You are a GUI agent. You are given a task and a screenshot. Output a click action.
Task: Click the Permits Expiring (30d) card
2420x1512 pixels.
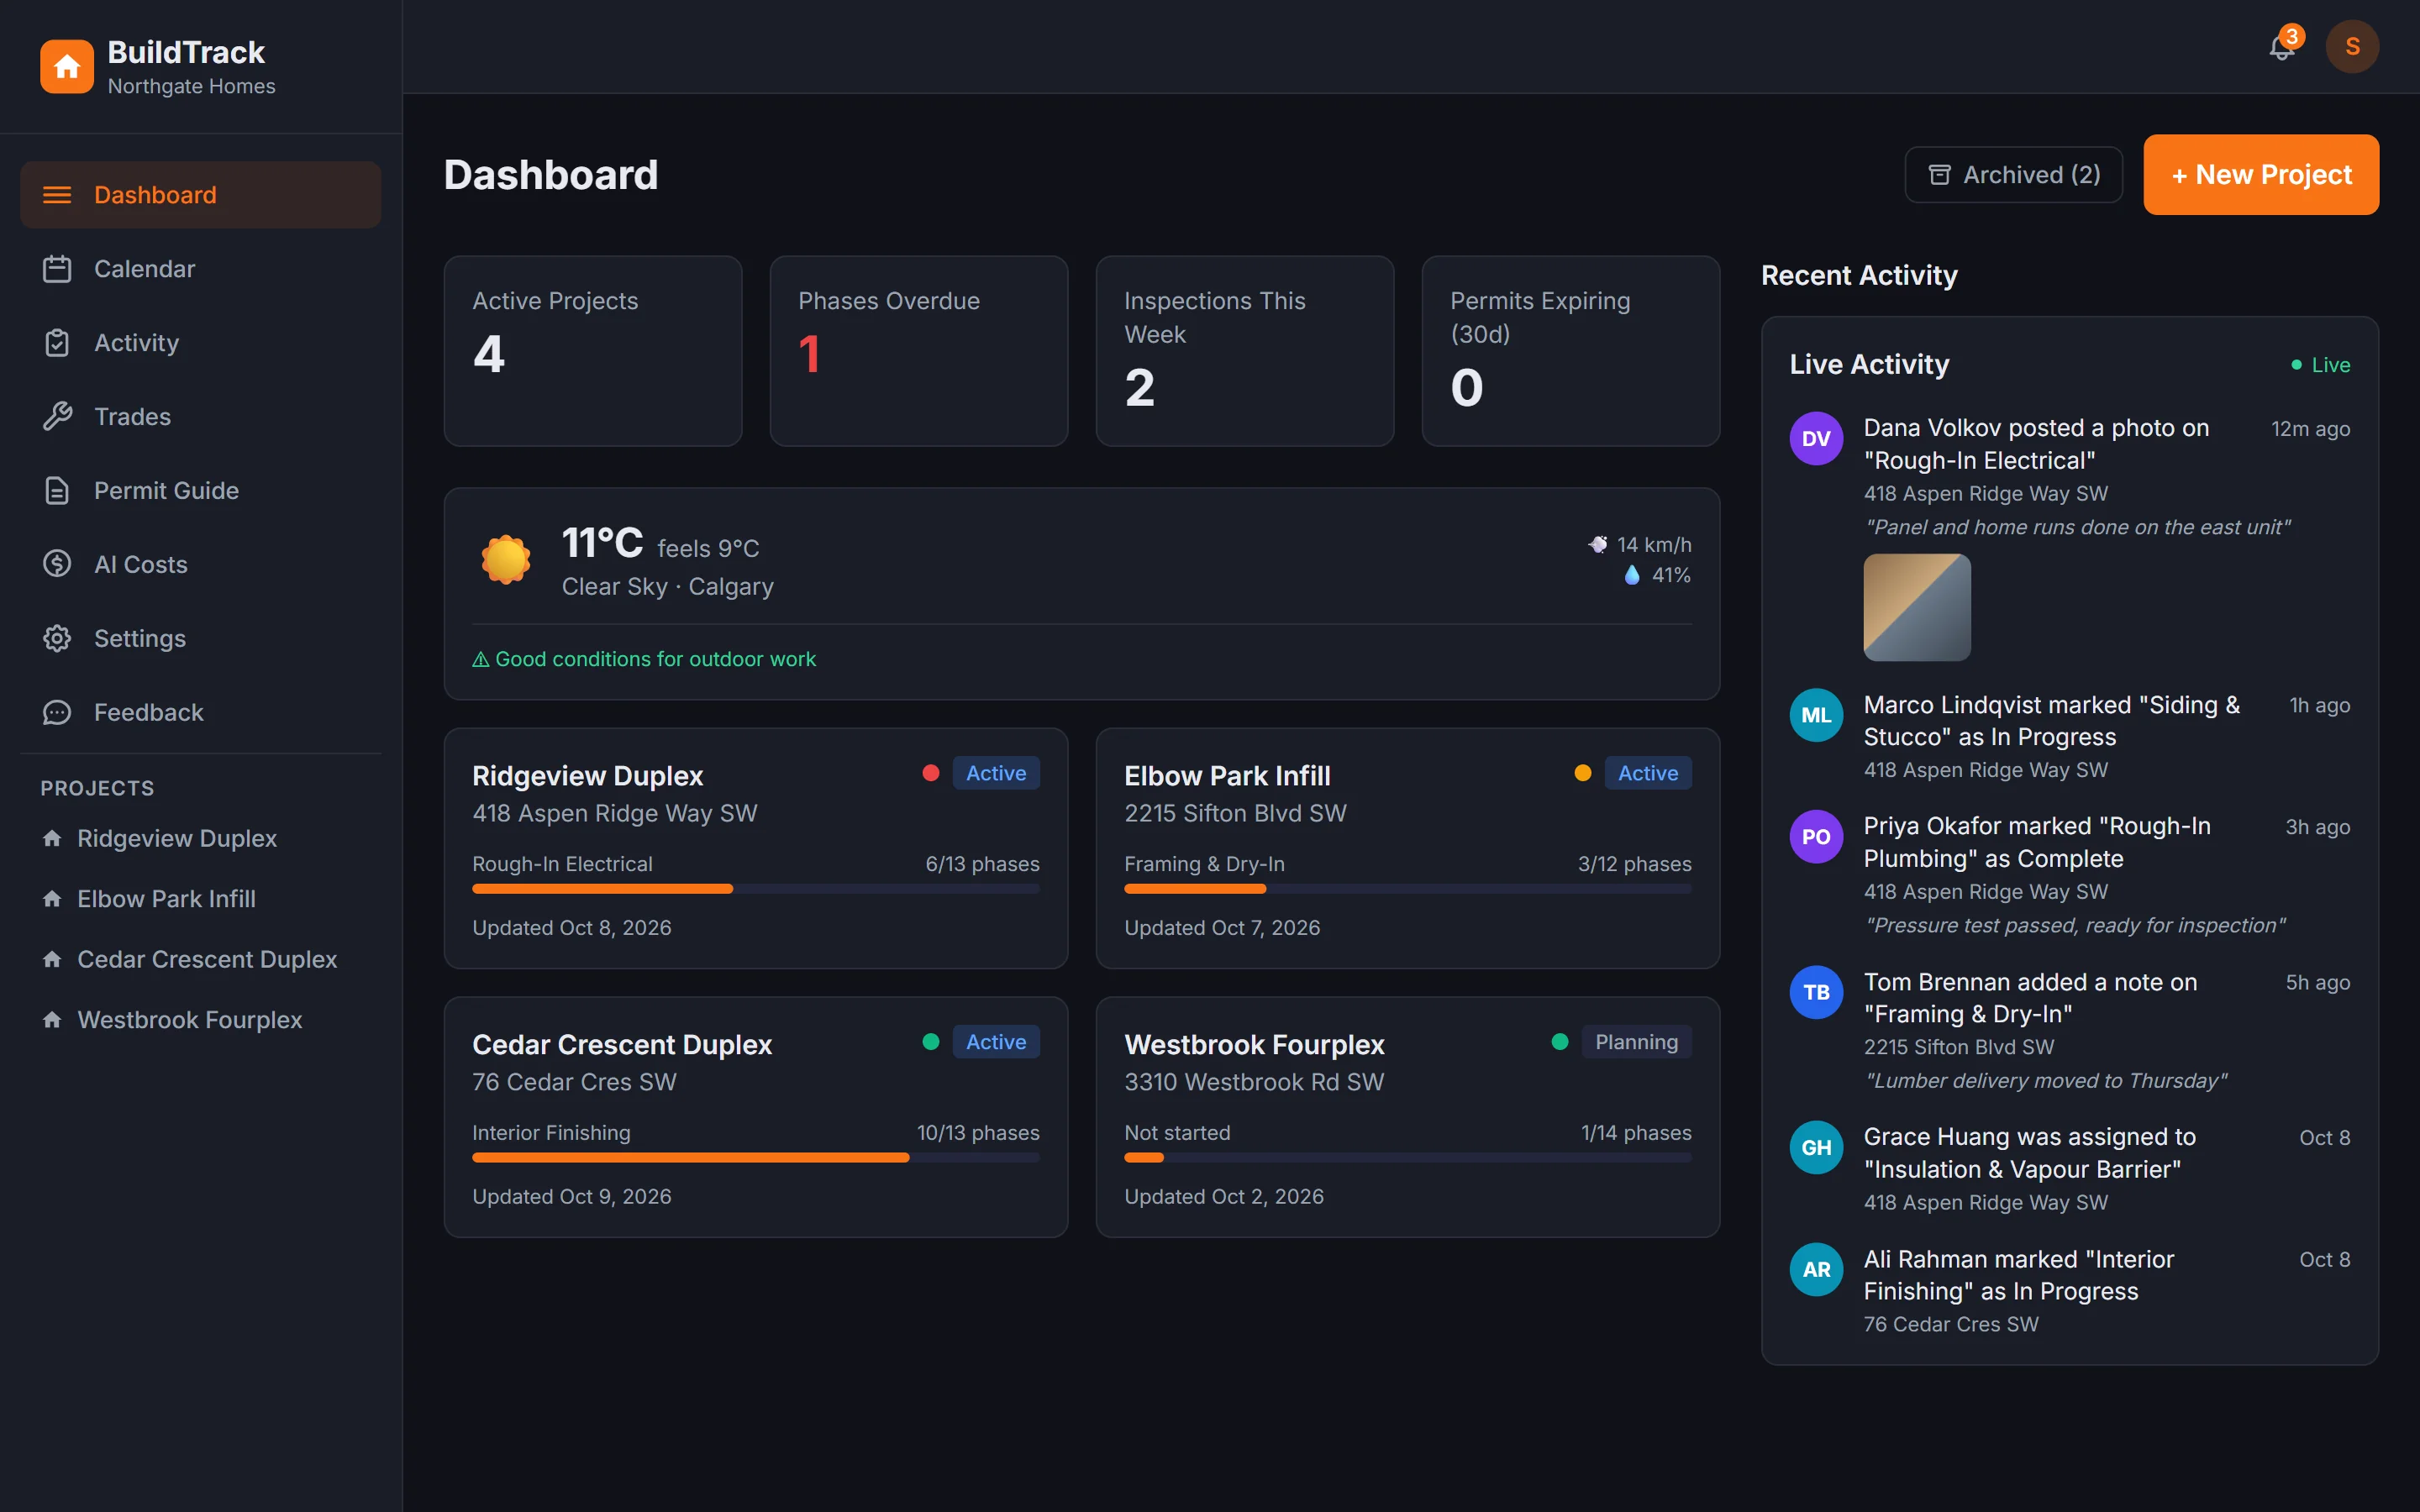[1571, 351]
